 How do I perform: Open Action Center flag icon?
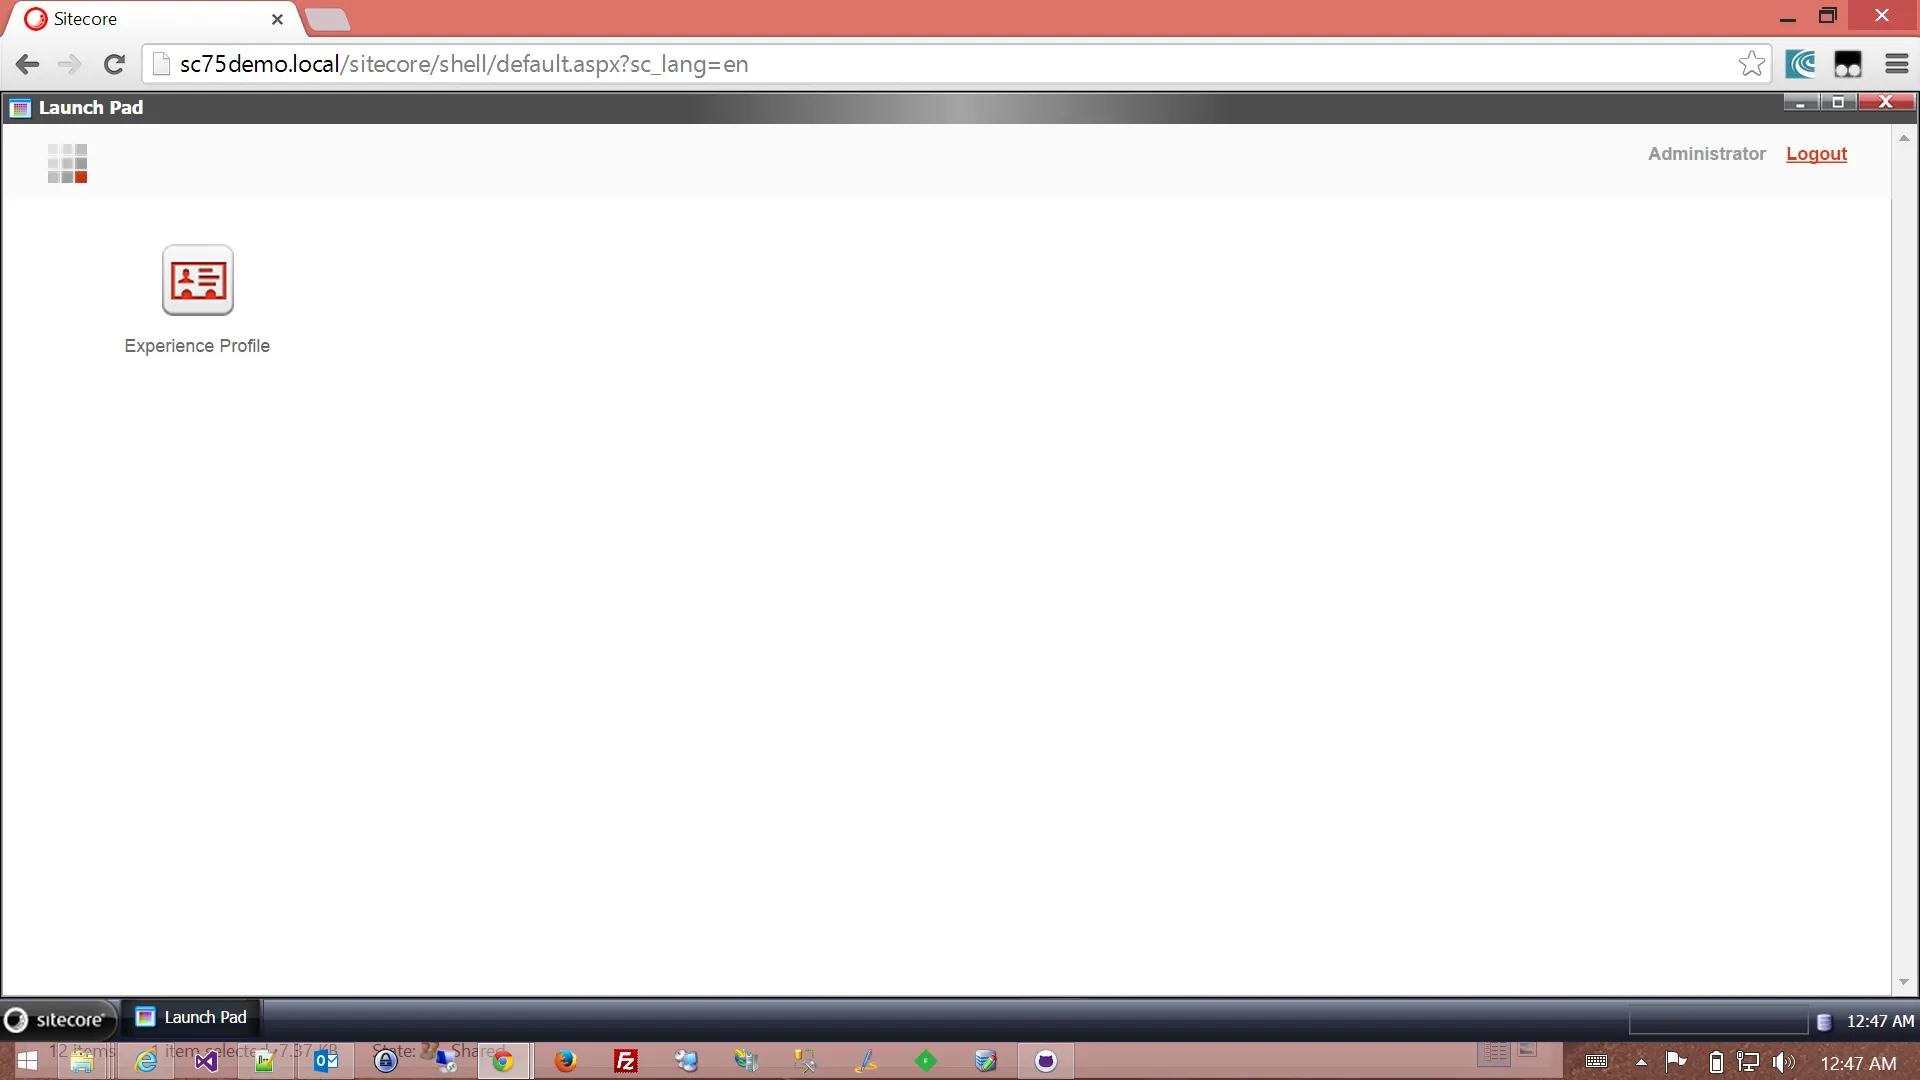(x=1676, y=1062)
